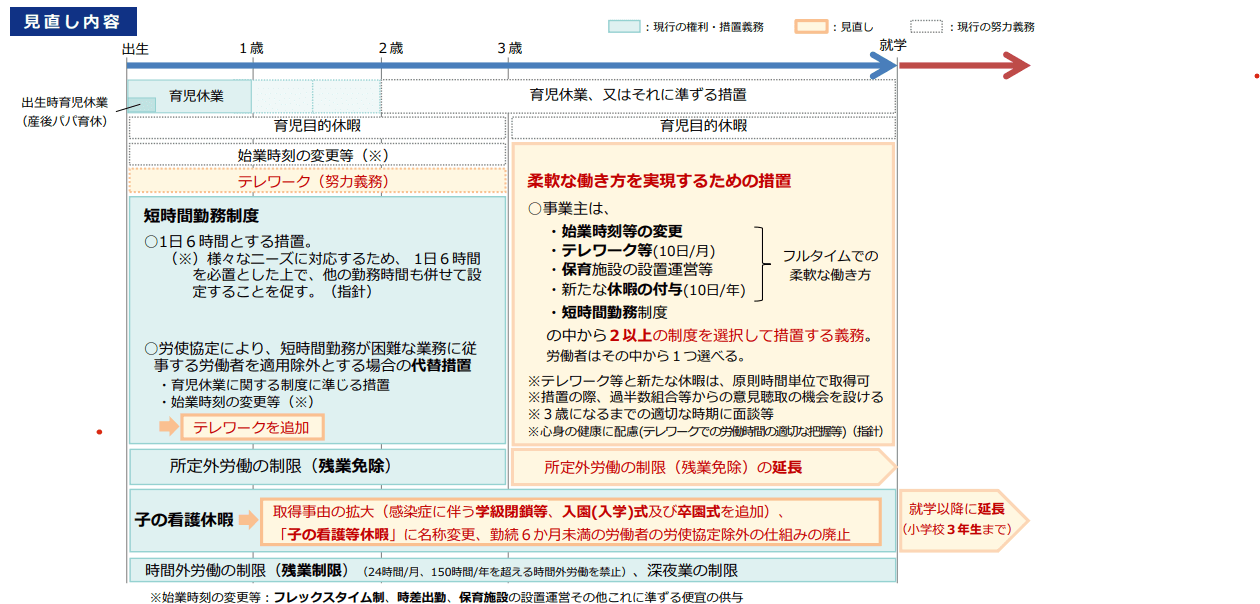Screen dimensions: 1260x604
Task: Select the 1歳 timeline label
Action: (x=252, y=47)
